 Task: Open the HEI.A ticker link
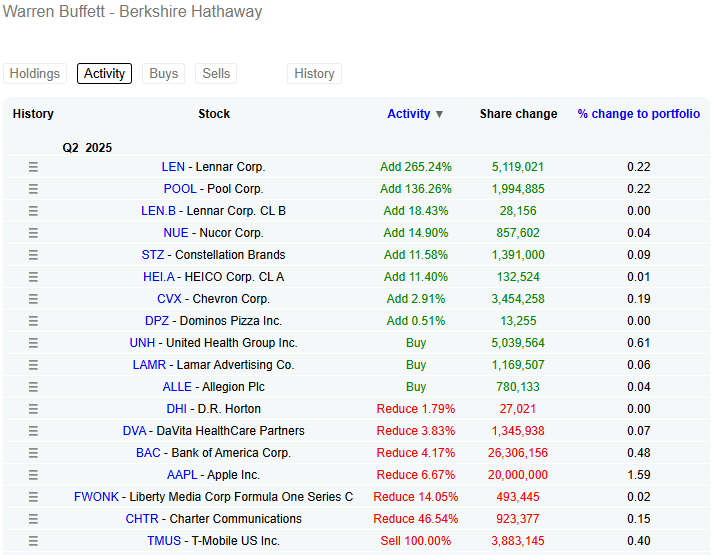(158, 277)
